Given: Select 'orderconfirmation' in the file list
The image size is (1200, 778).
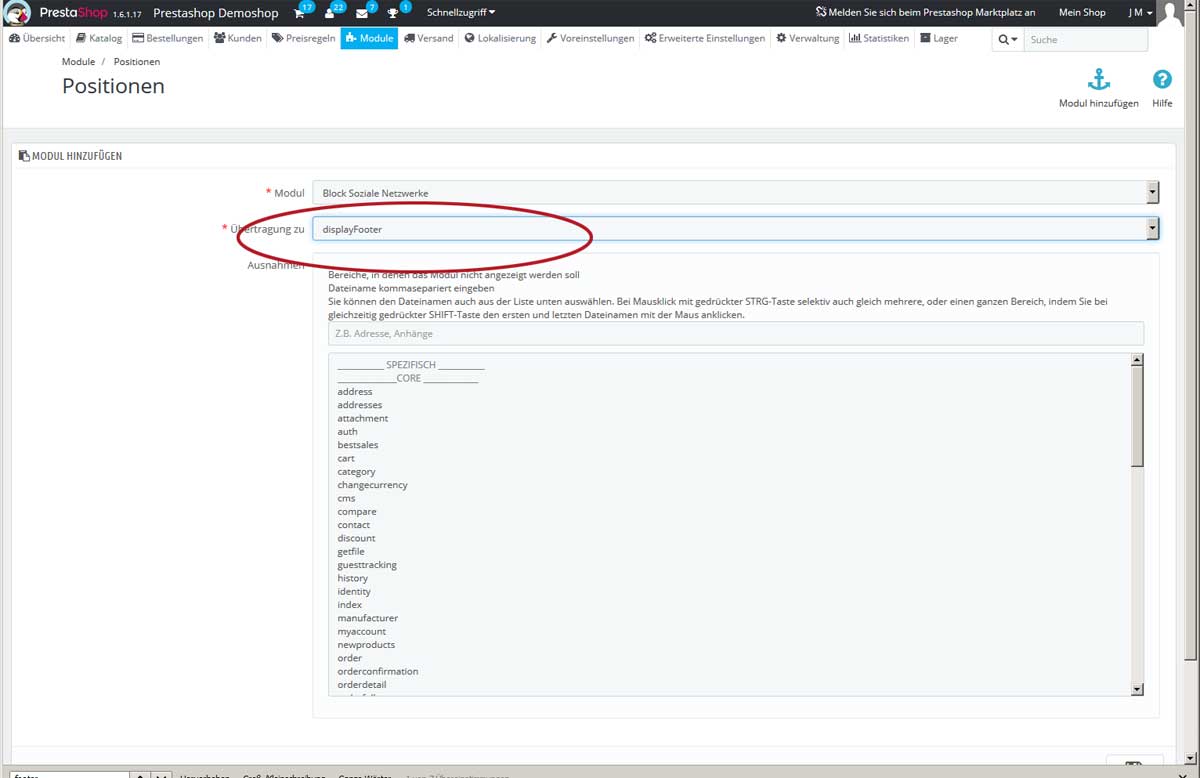Looking at the screenshot, I should 378,672.
